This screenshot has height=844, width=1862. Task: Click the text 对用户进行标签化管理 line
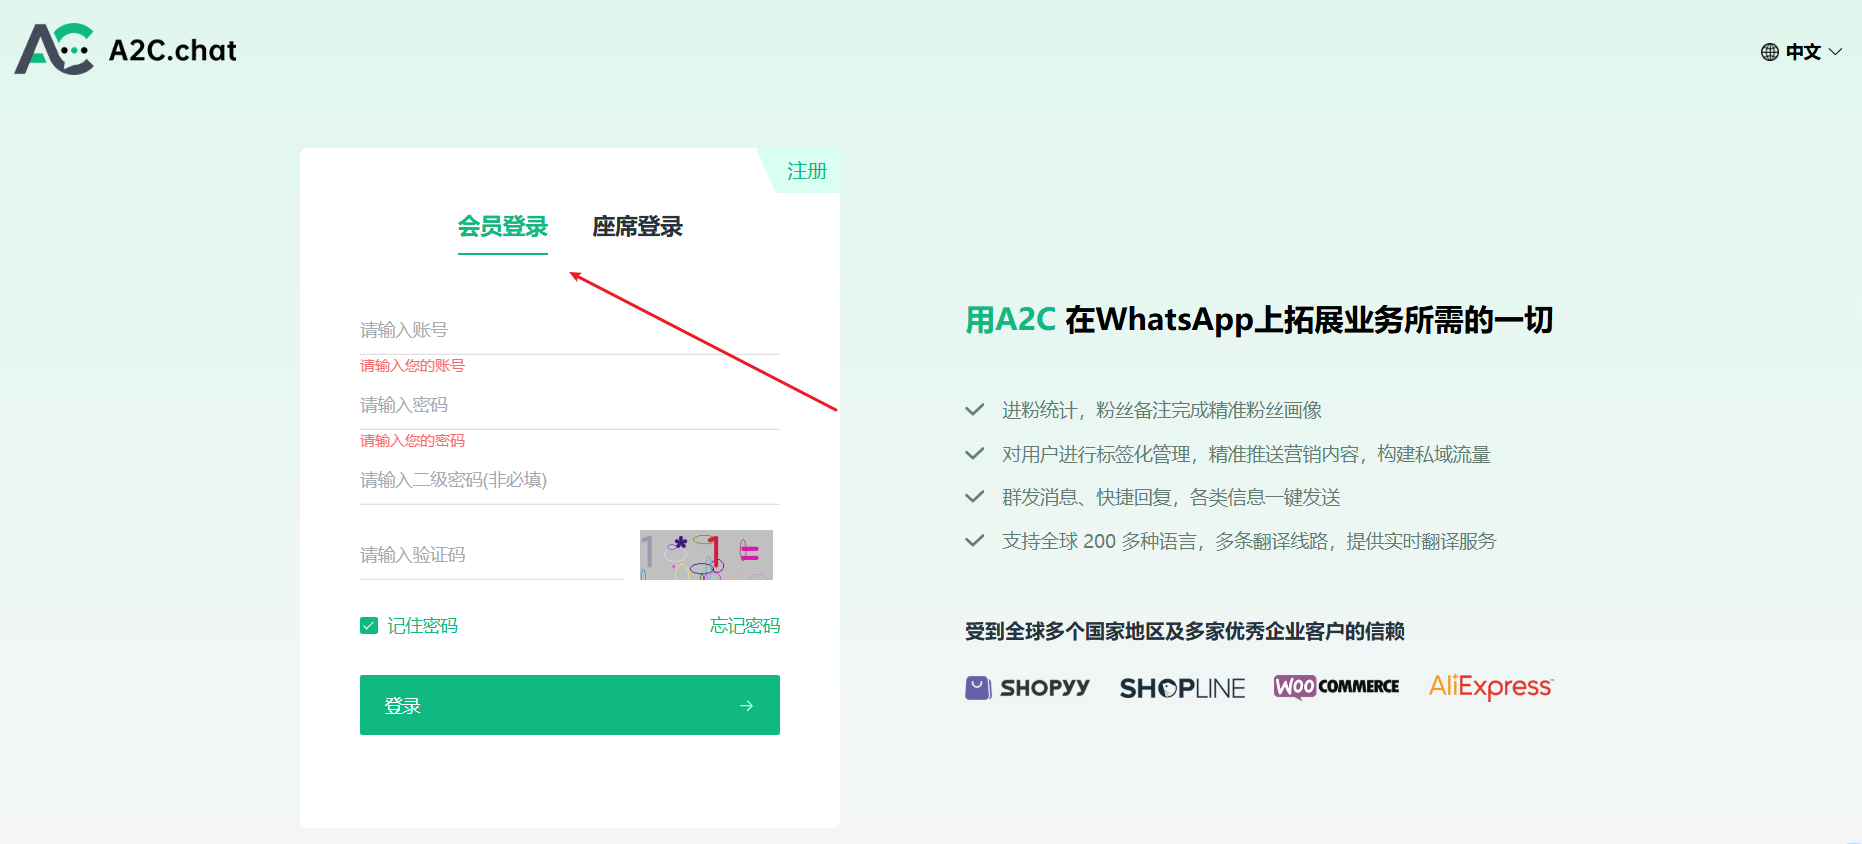[1246, 454]
